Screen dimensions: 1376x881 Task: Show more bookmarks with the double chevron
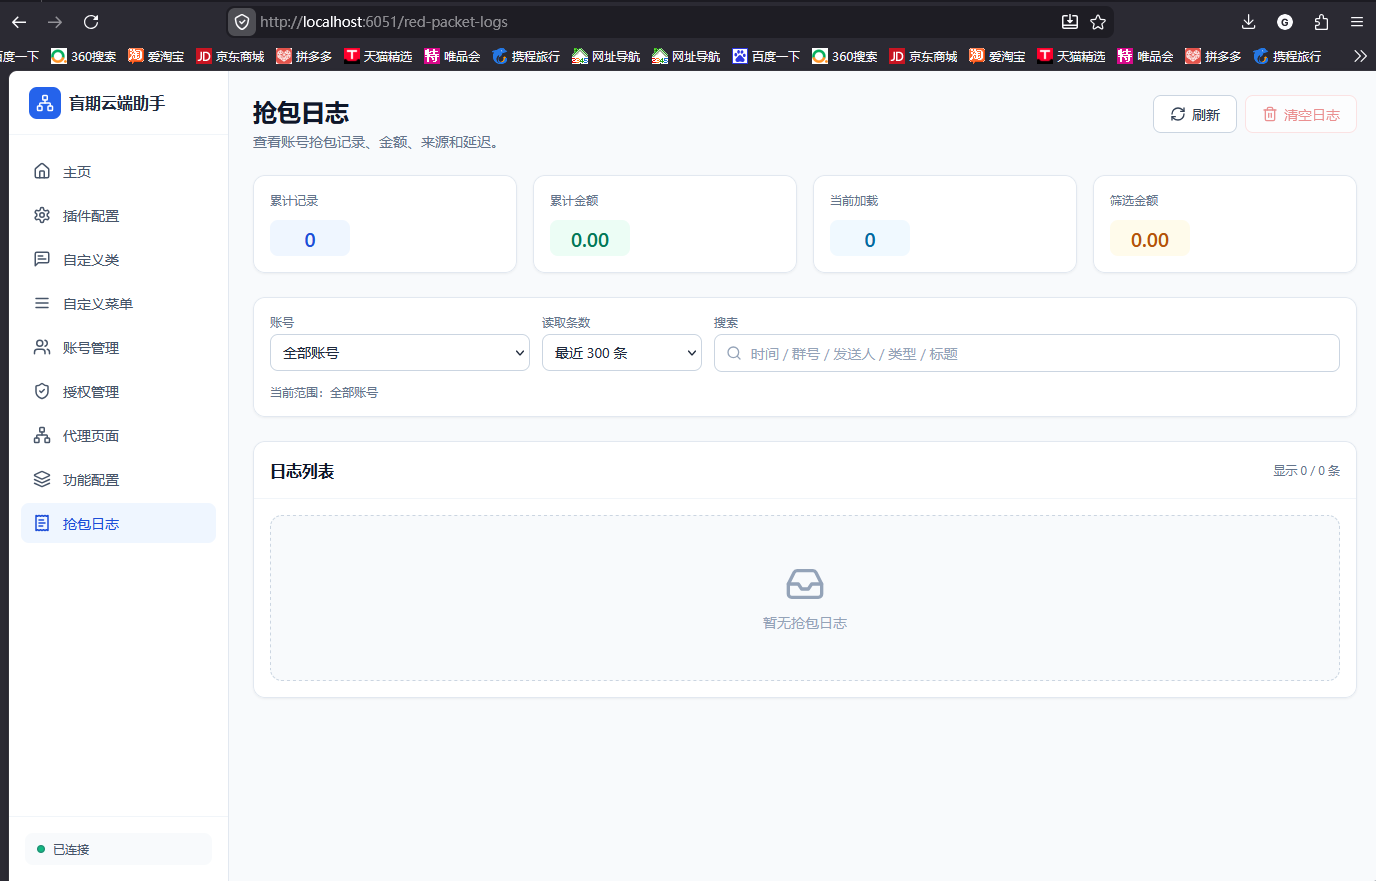coord(1360,56)
